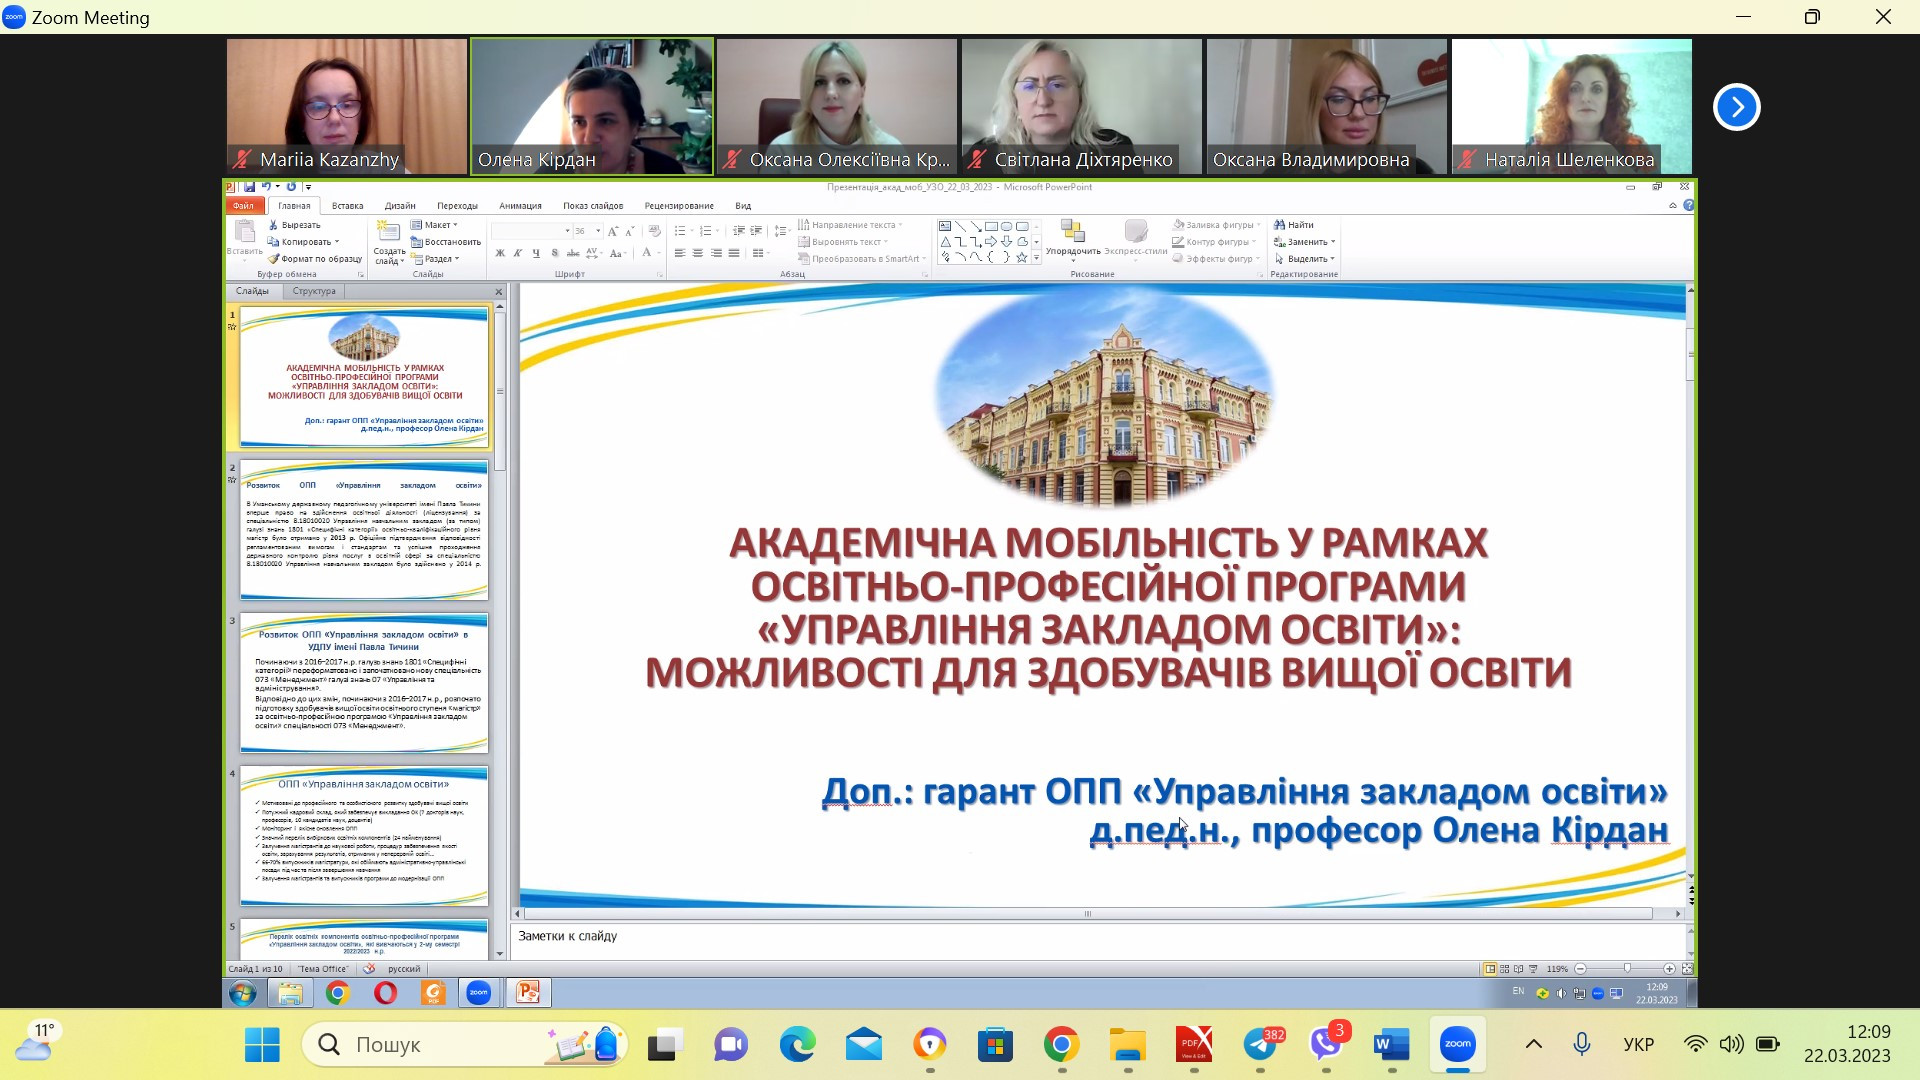Click the Arrange (Упорядочить) icon
The height and width of the screenshot is (1080, 1920).
1072,233
